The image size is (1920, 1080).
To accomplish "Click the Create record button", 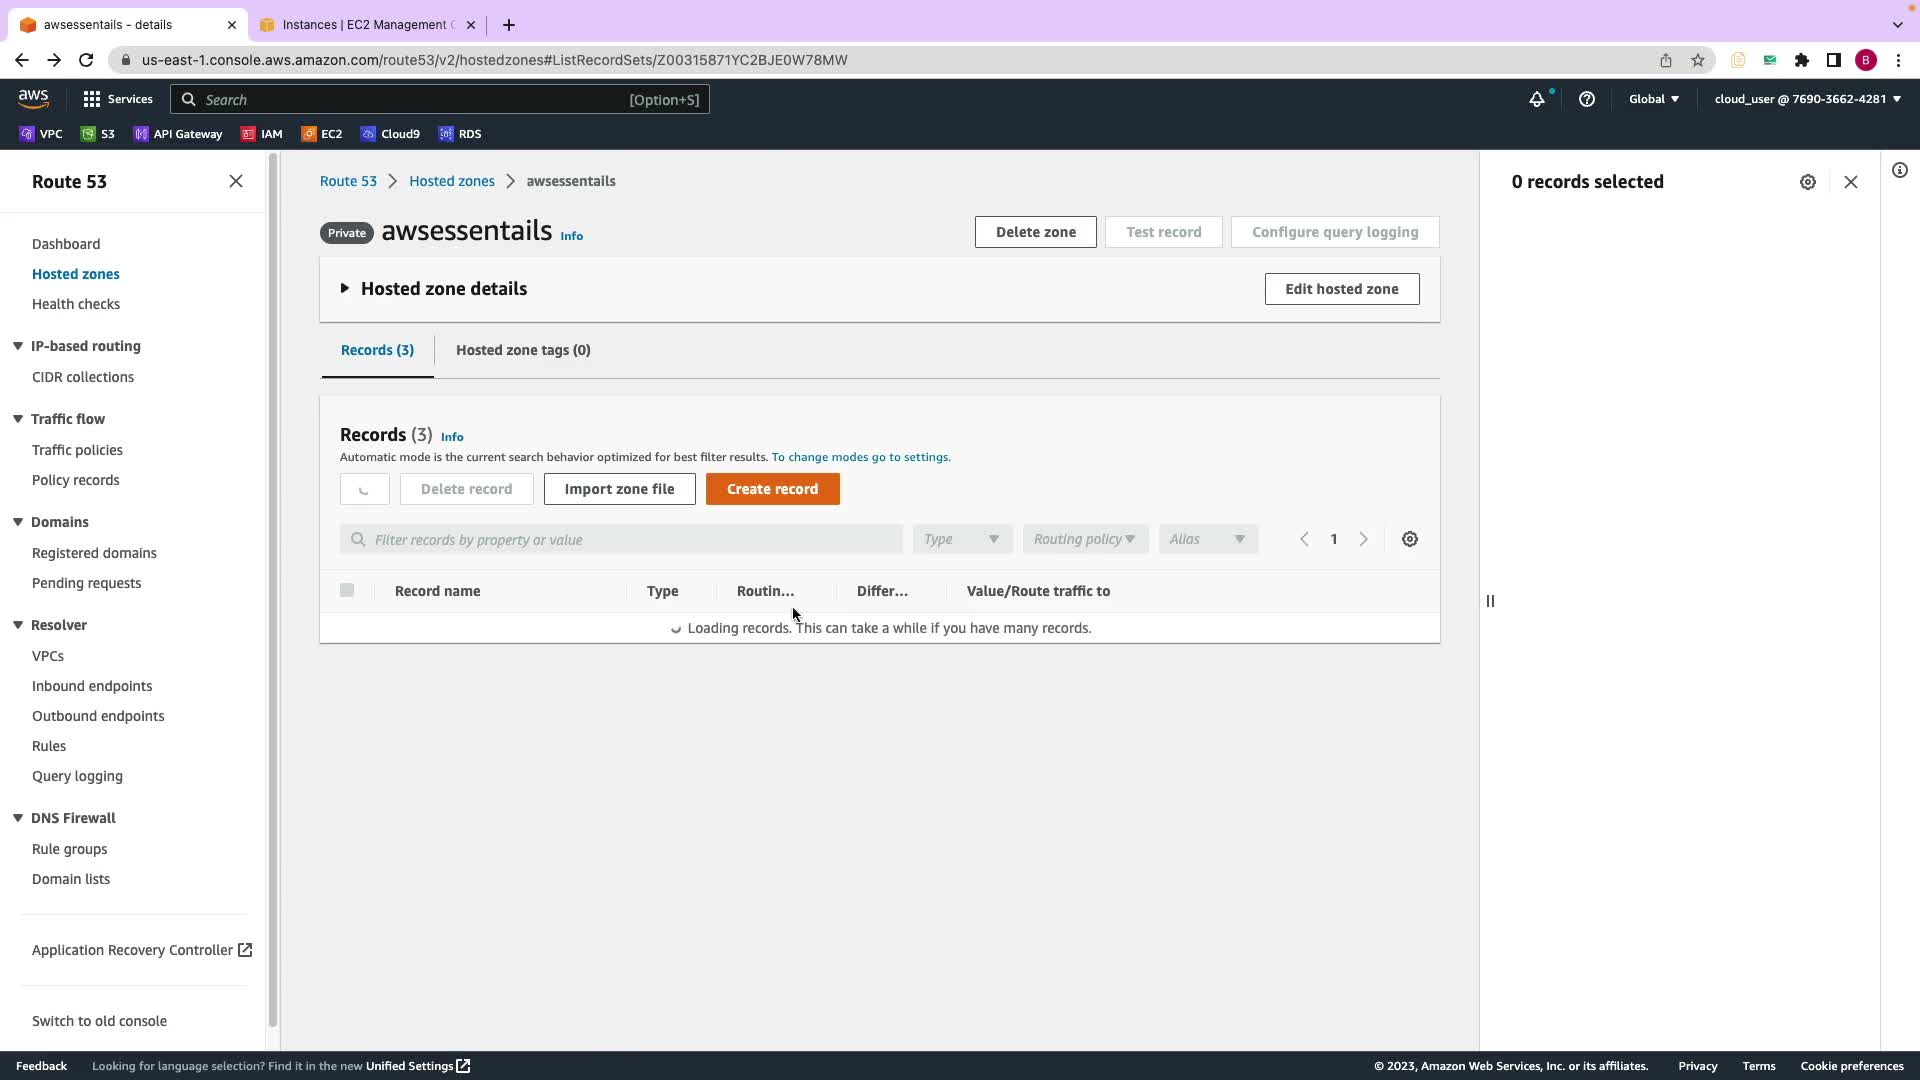I will pyautogui.click(x=772, y=489).
